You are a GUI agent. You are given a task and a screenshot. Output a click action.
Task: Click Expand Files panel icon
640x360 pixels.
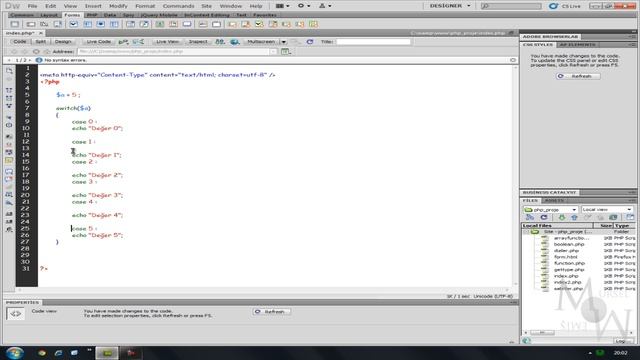(630, 218)
